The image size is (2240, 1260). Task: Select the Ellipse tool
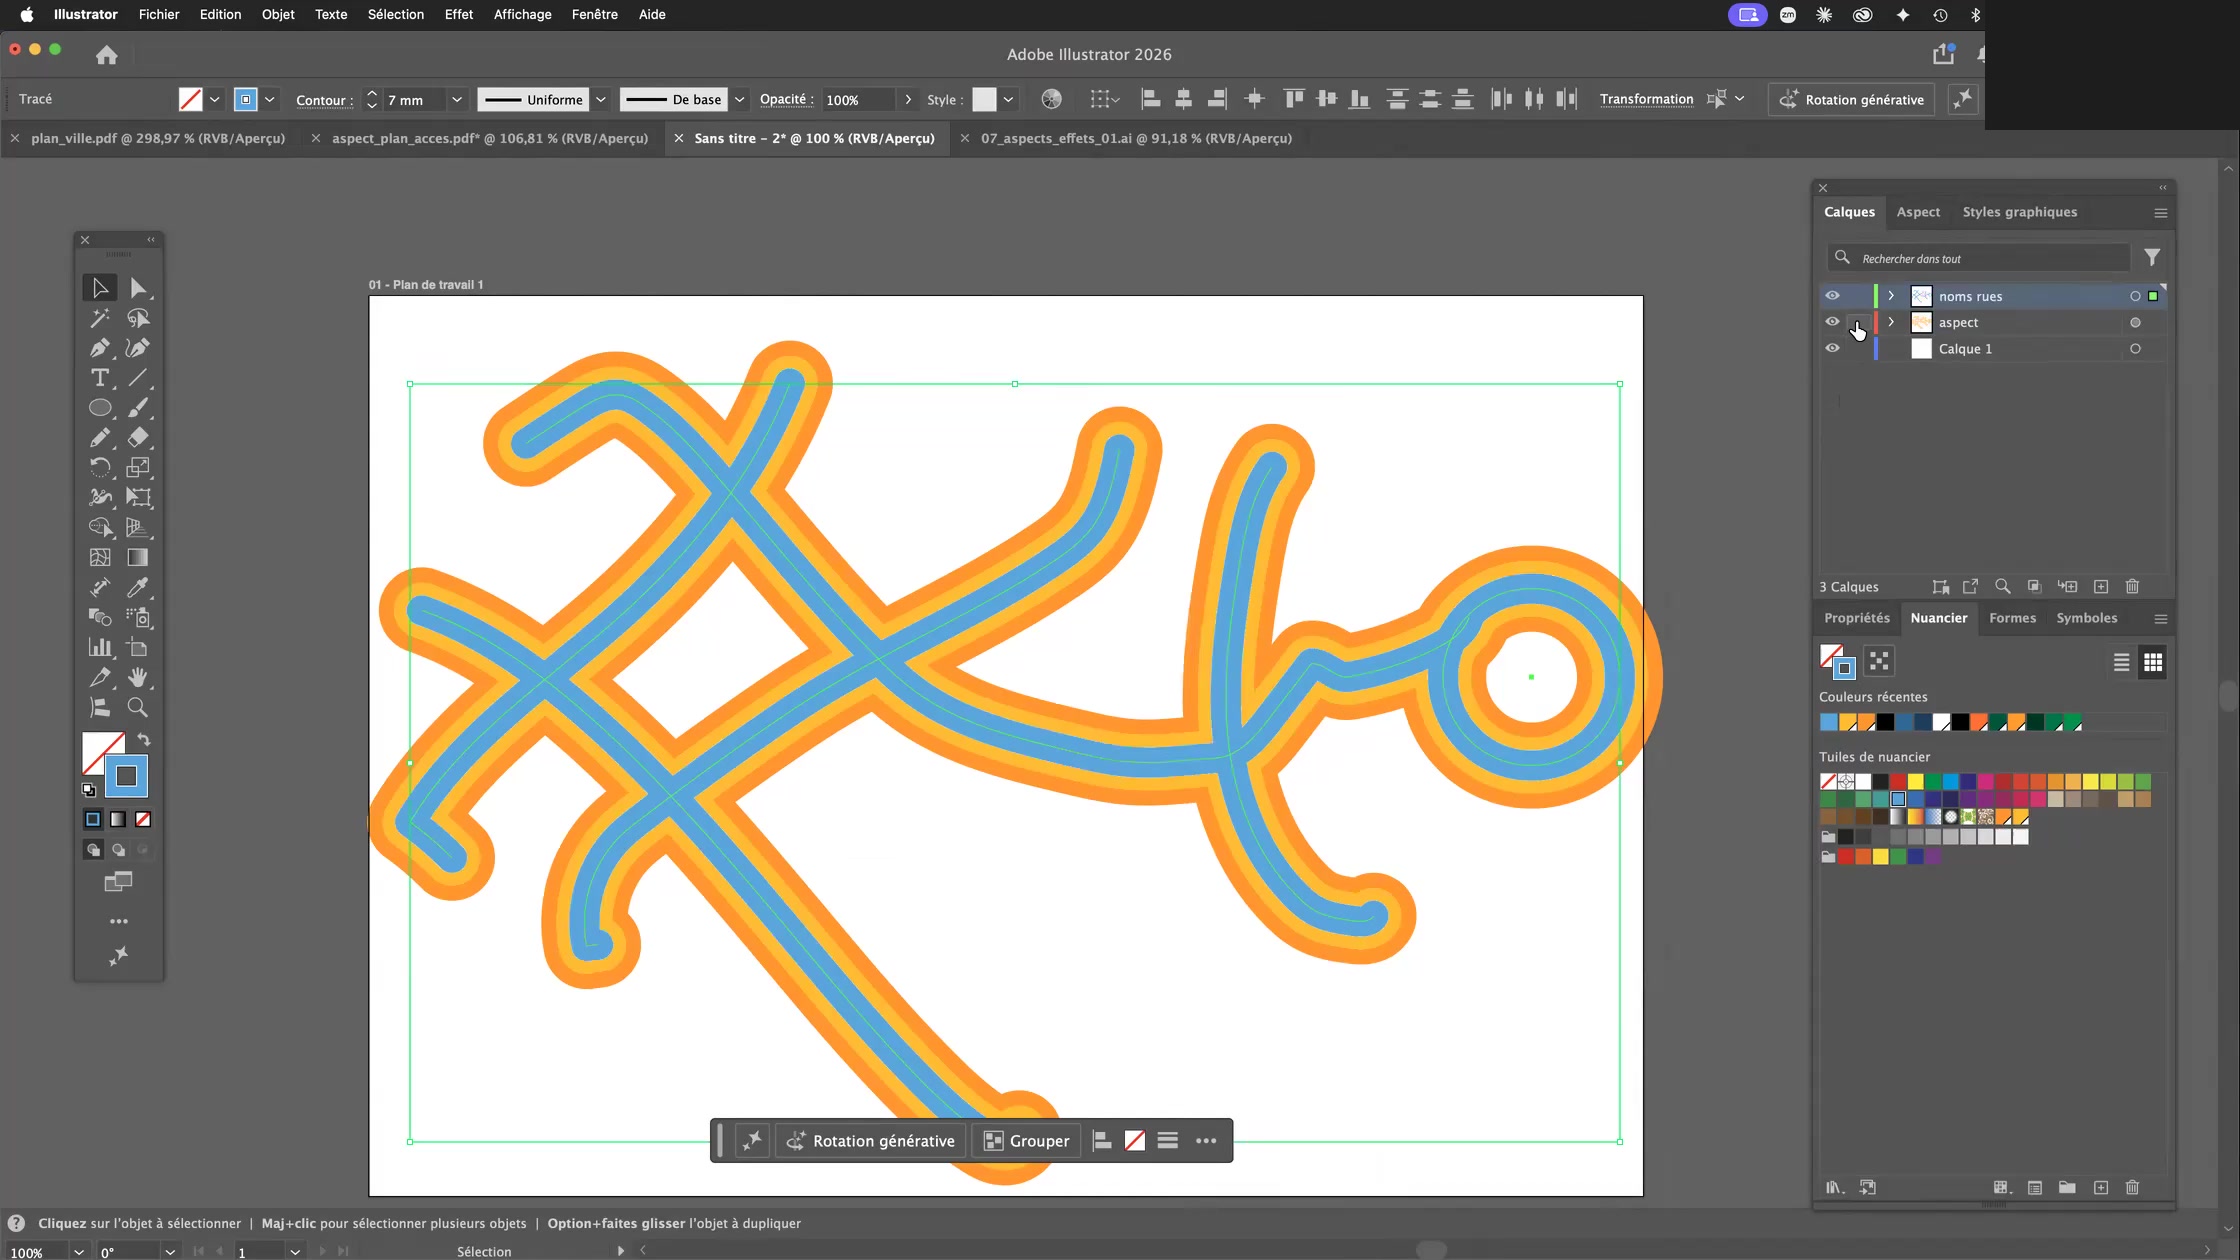(x=100, y=408)
